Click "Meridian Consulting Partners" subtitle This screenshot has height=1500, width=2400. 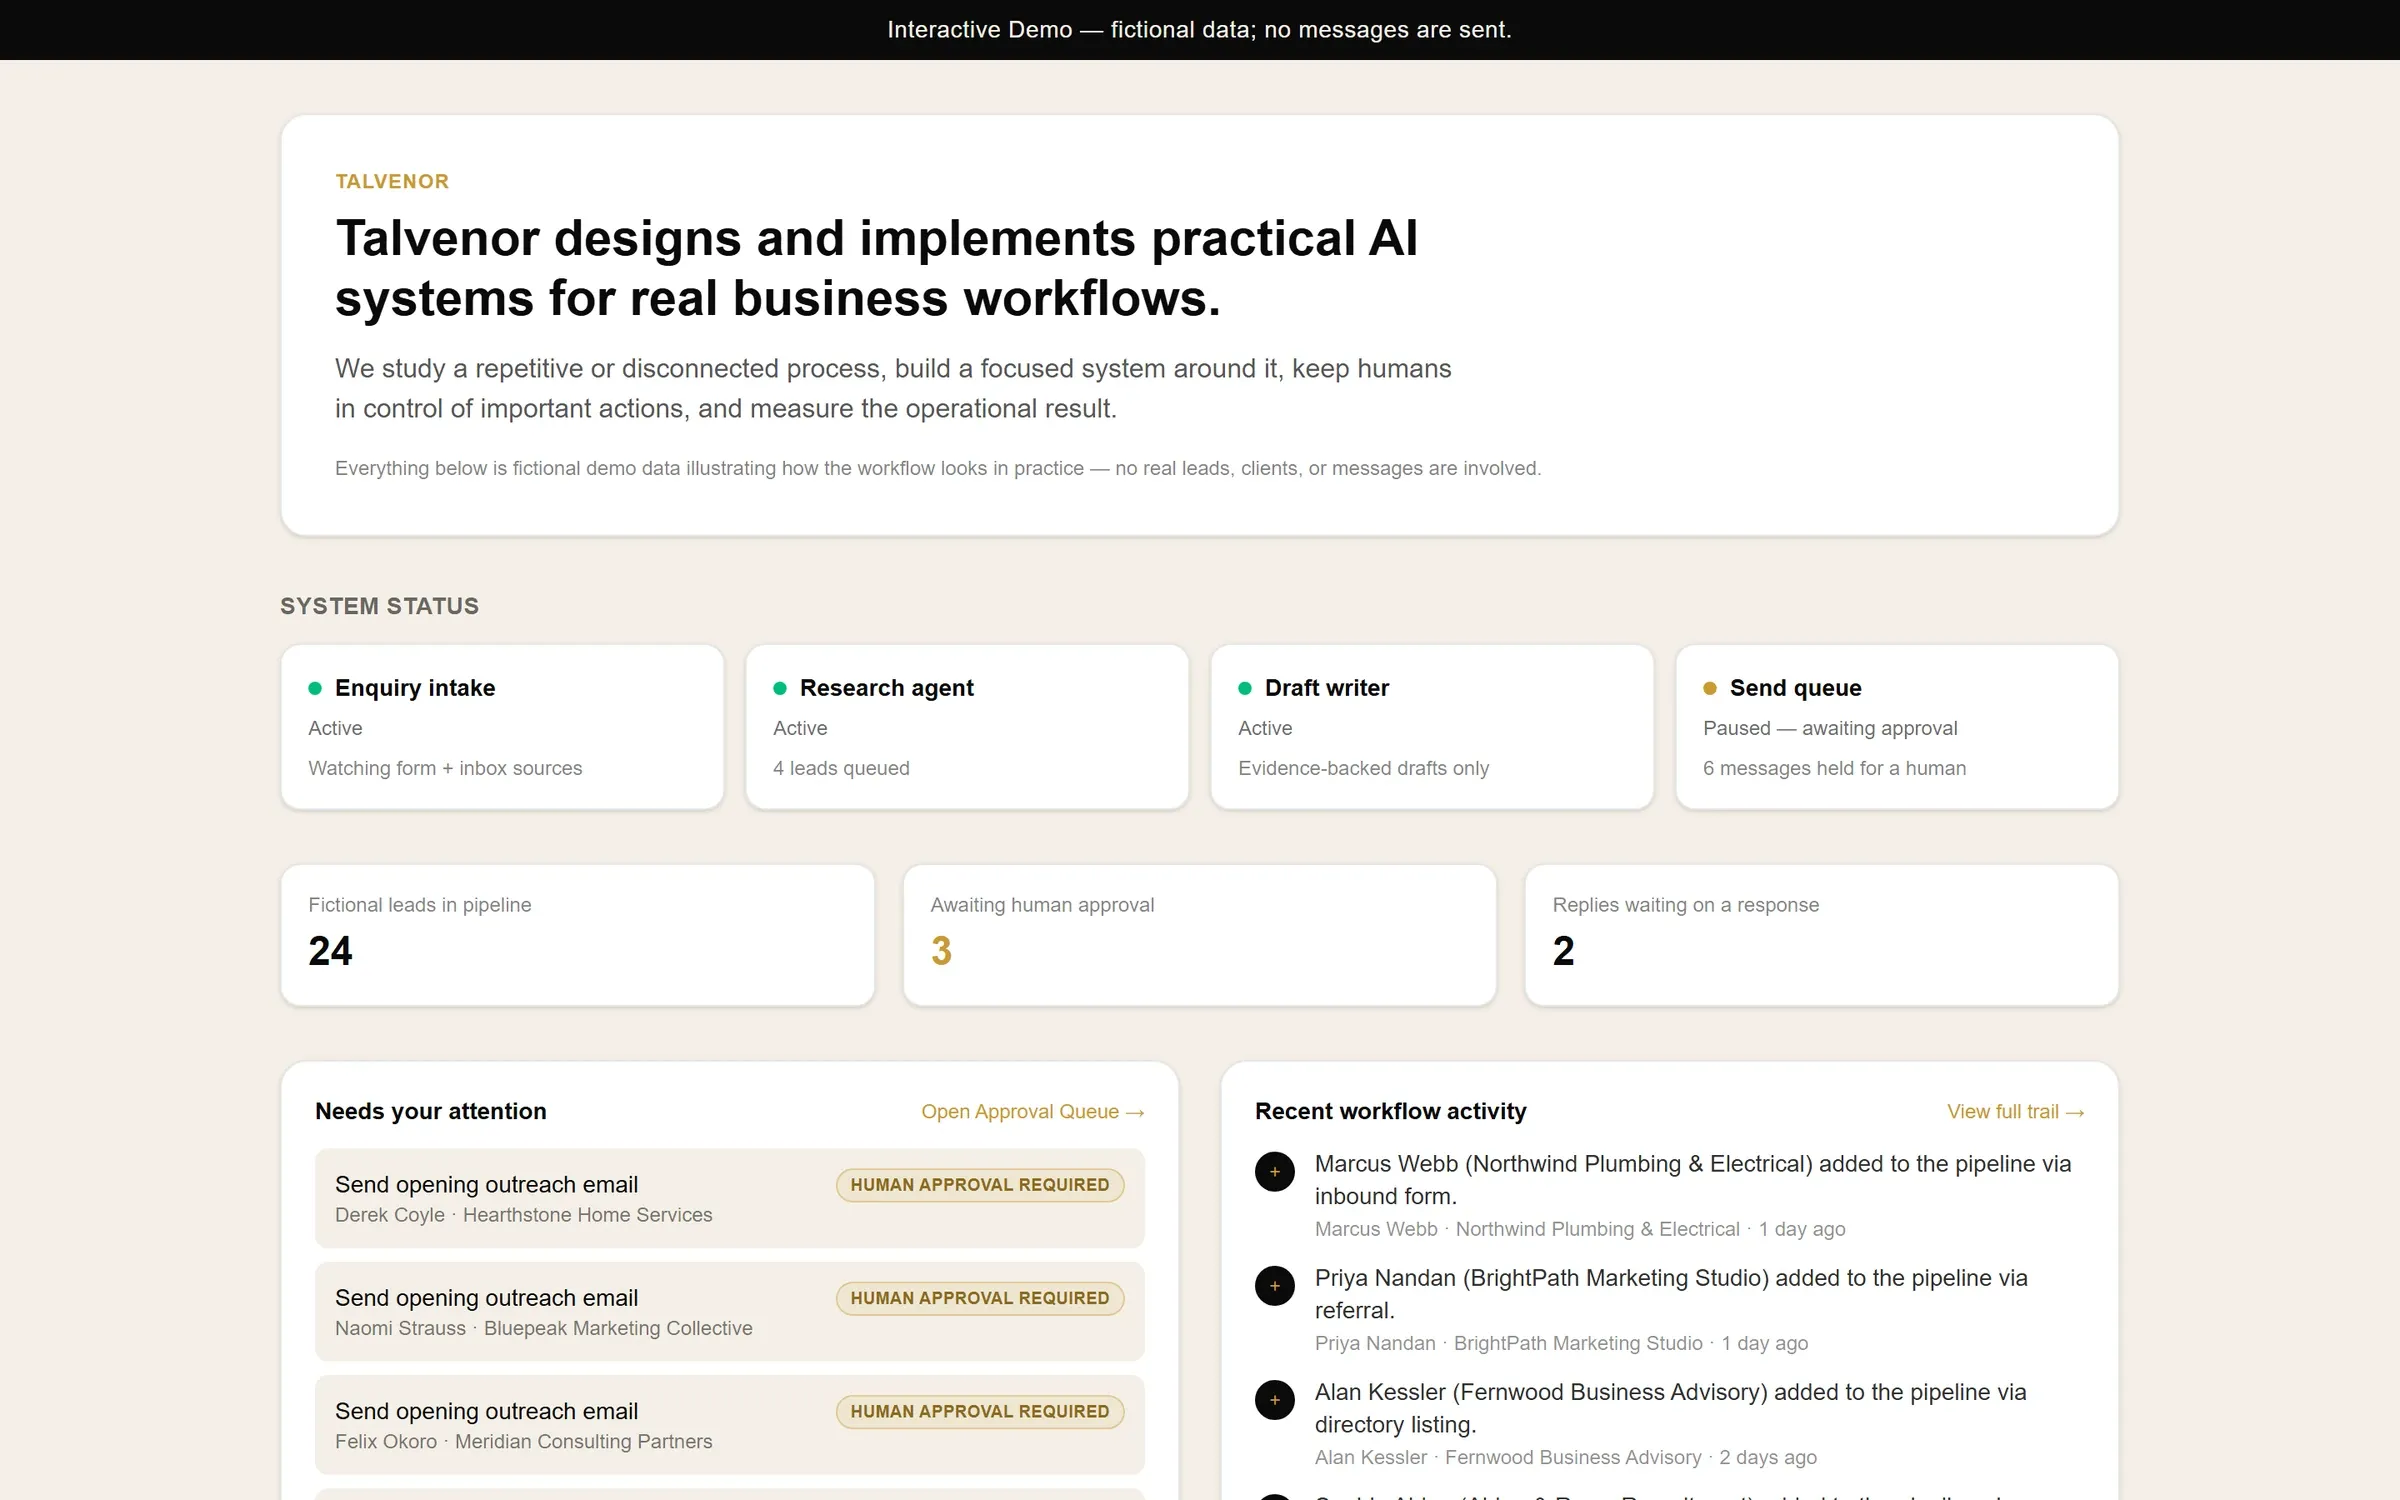pos(584,1441)
